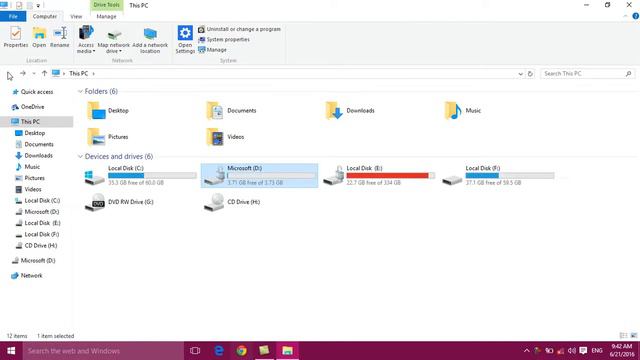Select the Rename ribbon tool
The image size is (640, 360).
point(60,37)
